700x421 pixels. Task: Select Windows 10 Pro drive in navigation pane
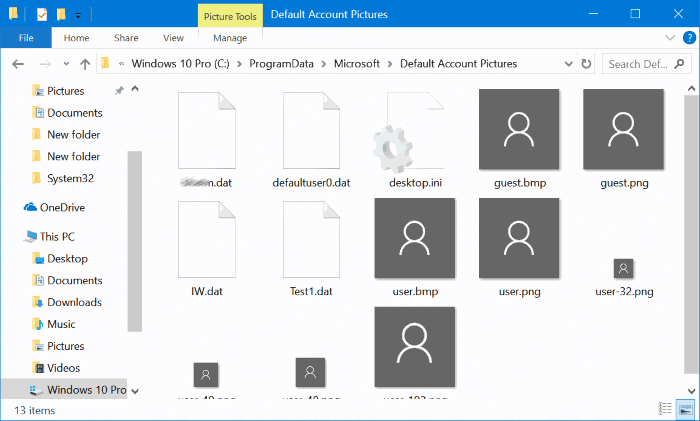point(64,389)
